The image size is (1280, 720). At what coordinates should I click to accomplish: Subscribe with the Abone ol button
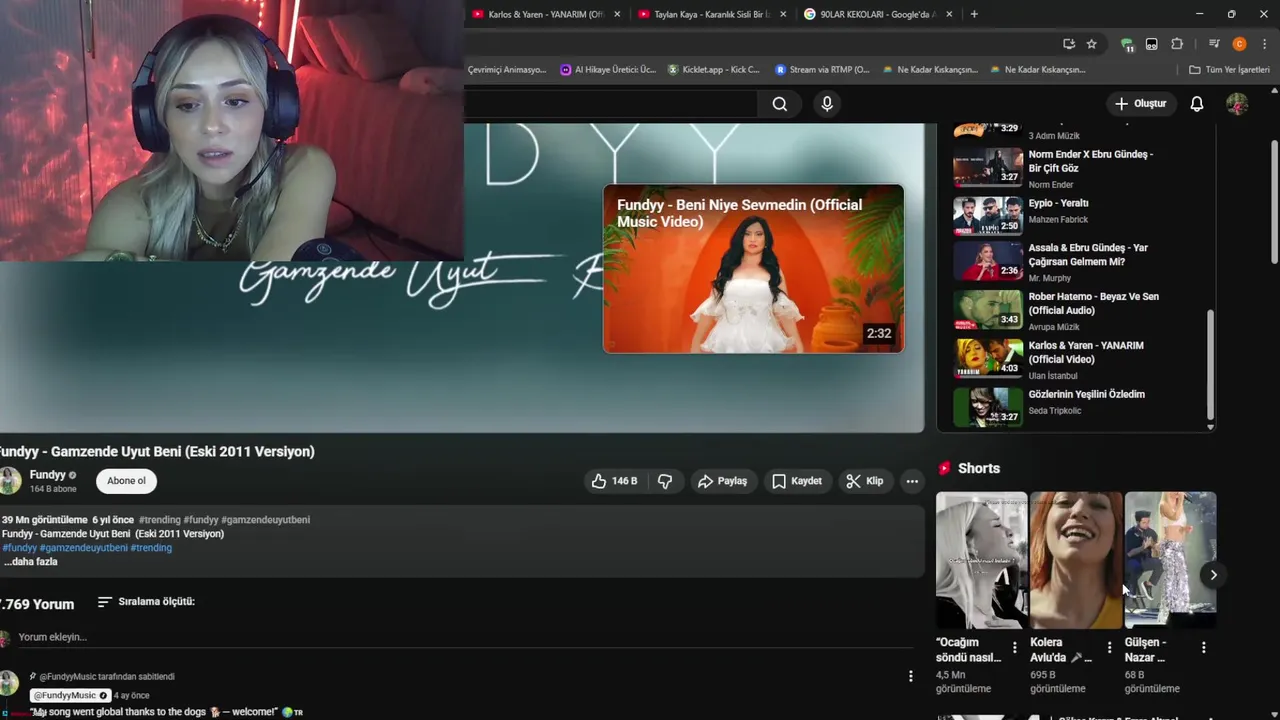tap(126, 481)
